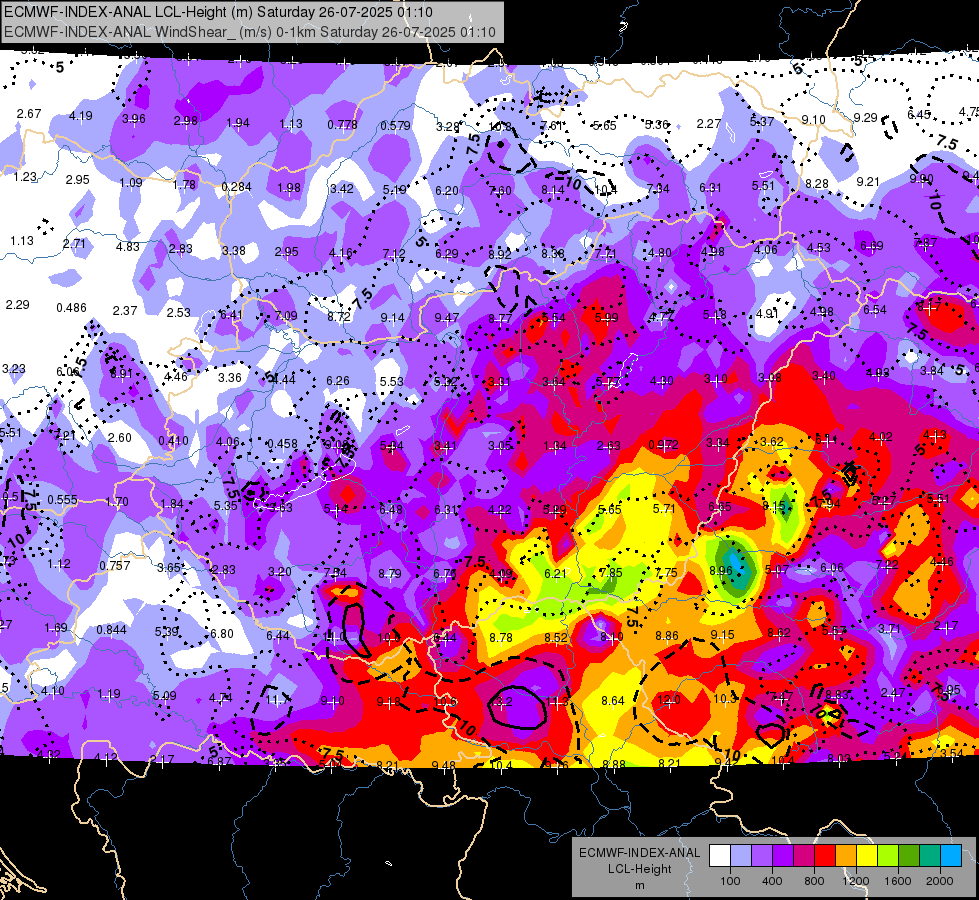Click the wind shear value 0.458
979x900 pixels.
click(x=282, y=444)
